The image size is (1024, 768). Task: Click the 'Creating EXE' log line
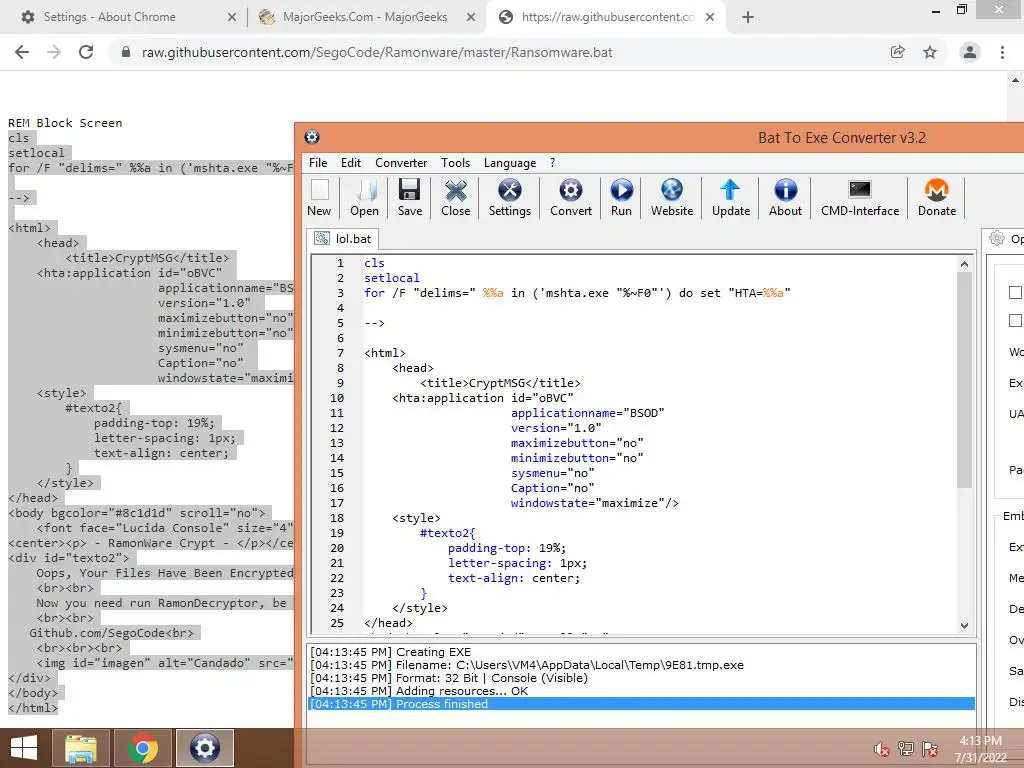coord(391,652)
